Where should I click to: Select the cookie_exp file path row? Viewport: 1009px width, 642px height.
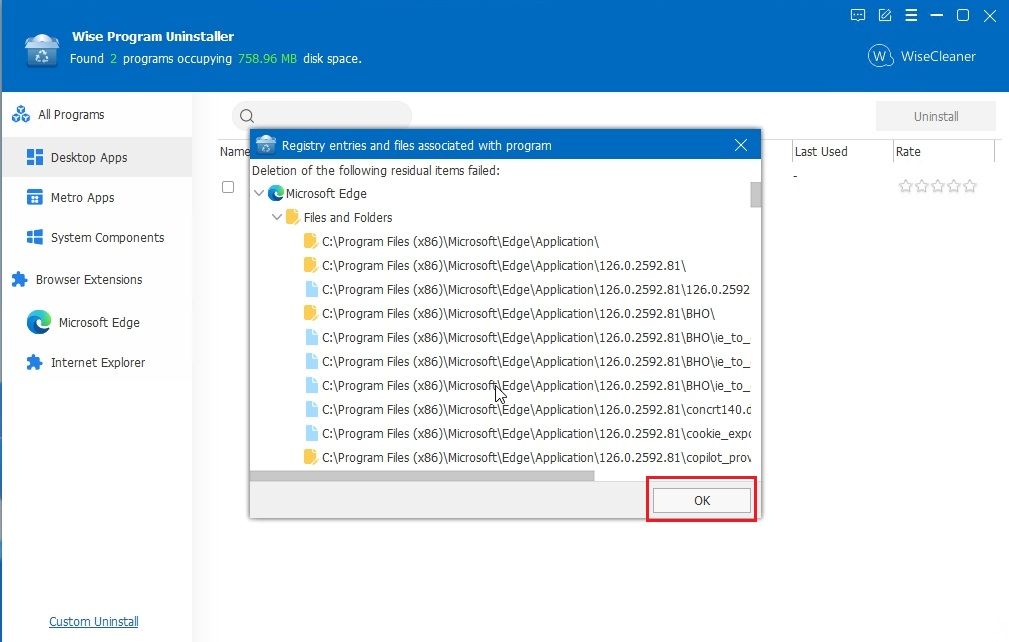coord(536,434)
